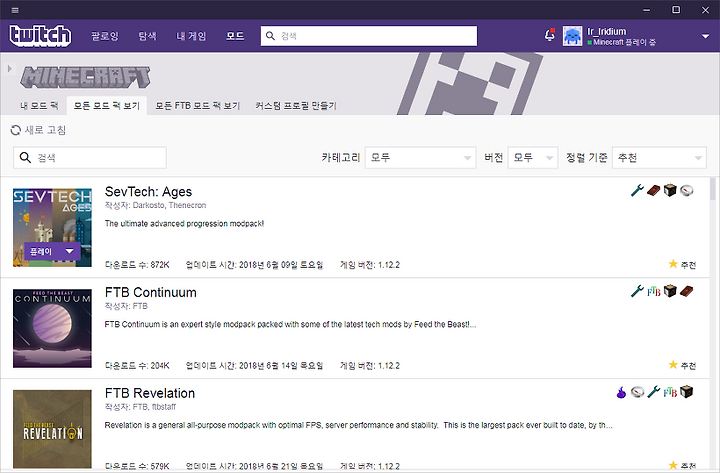Click 'The ultimate advanced progression modpack!' text

184,224
